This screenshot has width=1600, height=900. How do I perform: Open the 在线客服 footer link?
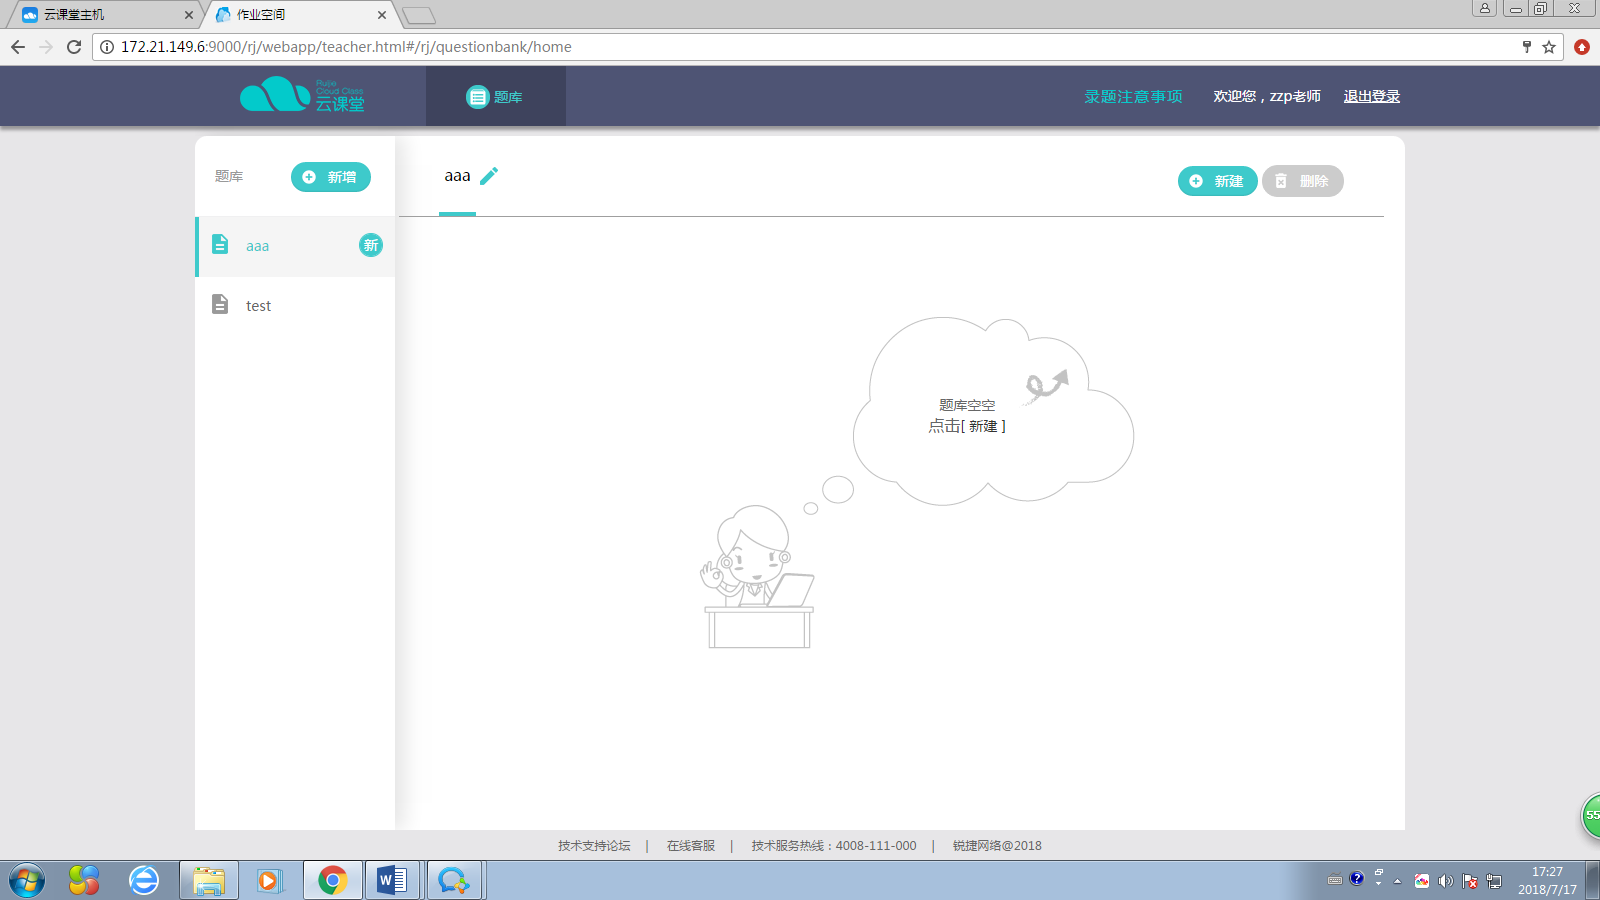[691, 846]
